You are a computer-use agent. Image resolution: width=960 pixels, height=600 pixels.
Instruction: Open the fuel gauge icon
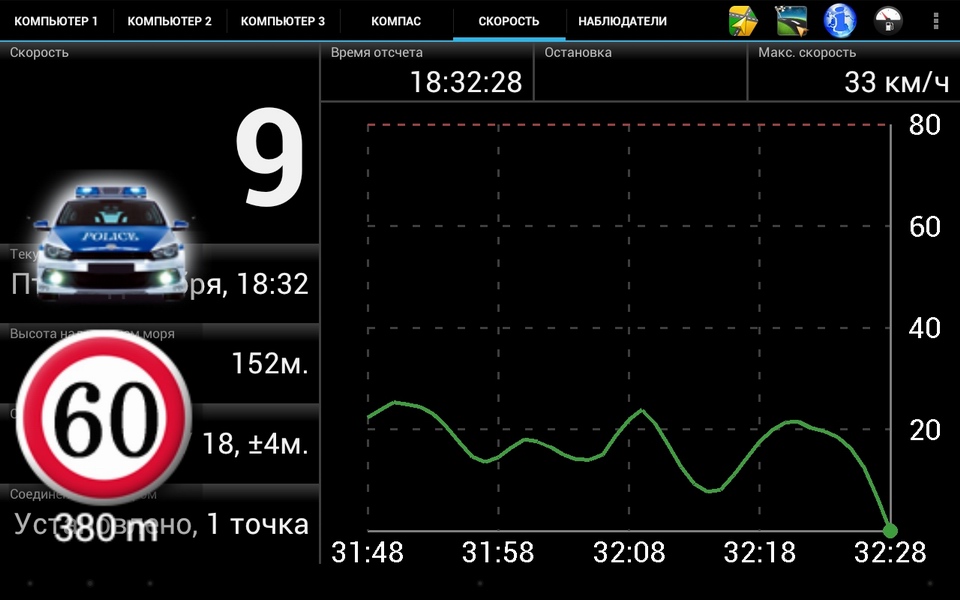point(888,21)
